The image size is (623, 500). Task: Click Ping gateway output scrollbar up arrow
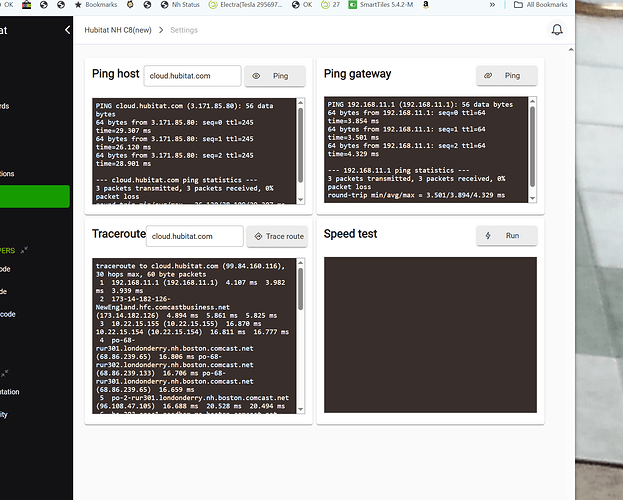(x=532, y=101)
